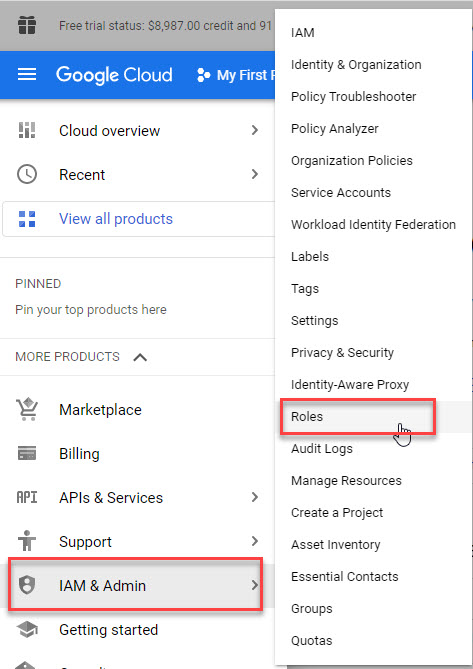Open Organization Policies

(x=352, y=161)
